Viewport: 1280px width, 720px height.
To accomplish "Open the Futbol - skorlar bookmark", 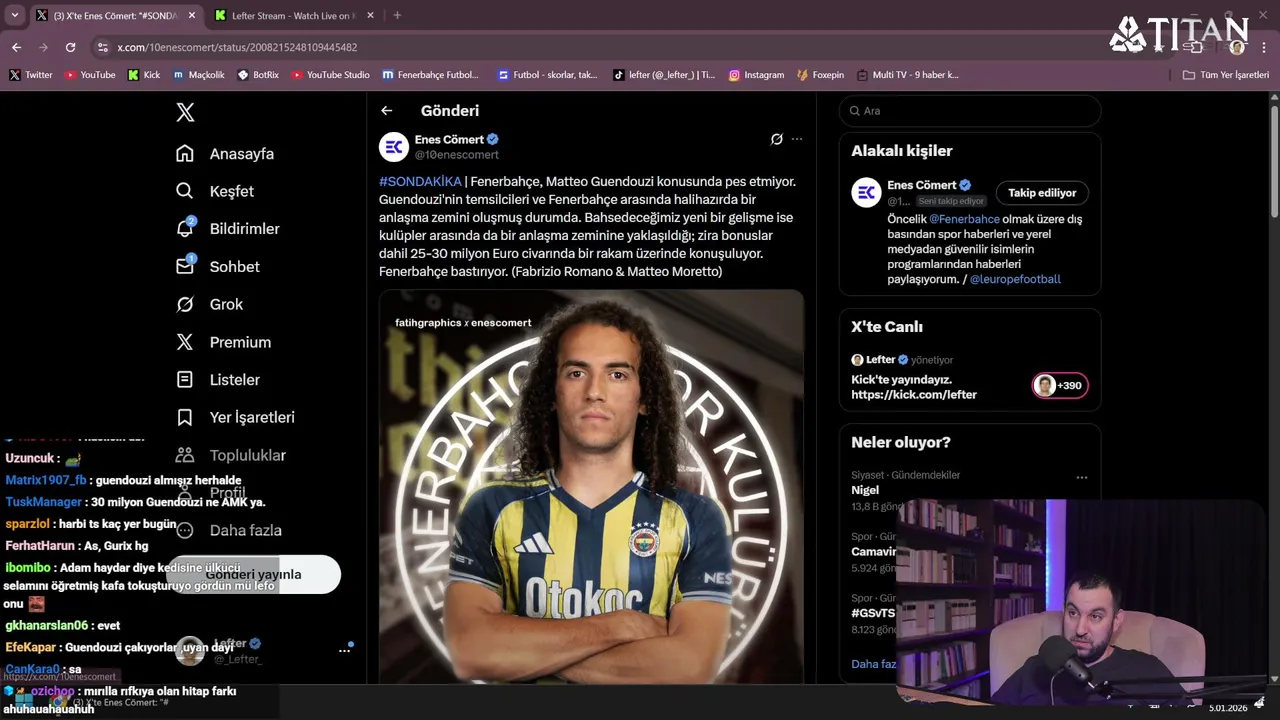I will [x=548, y=75].
